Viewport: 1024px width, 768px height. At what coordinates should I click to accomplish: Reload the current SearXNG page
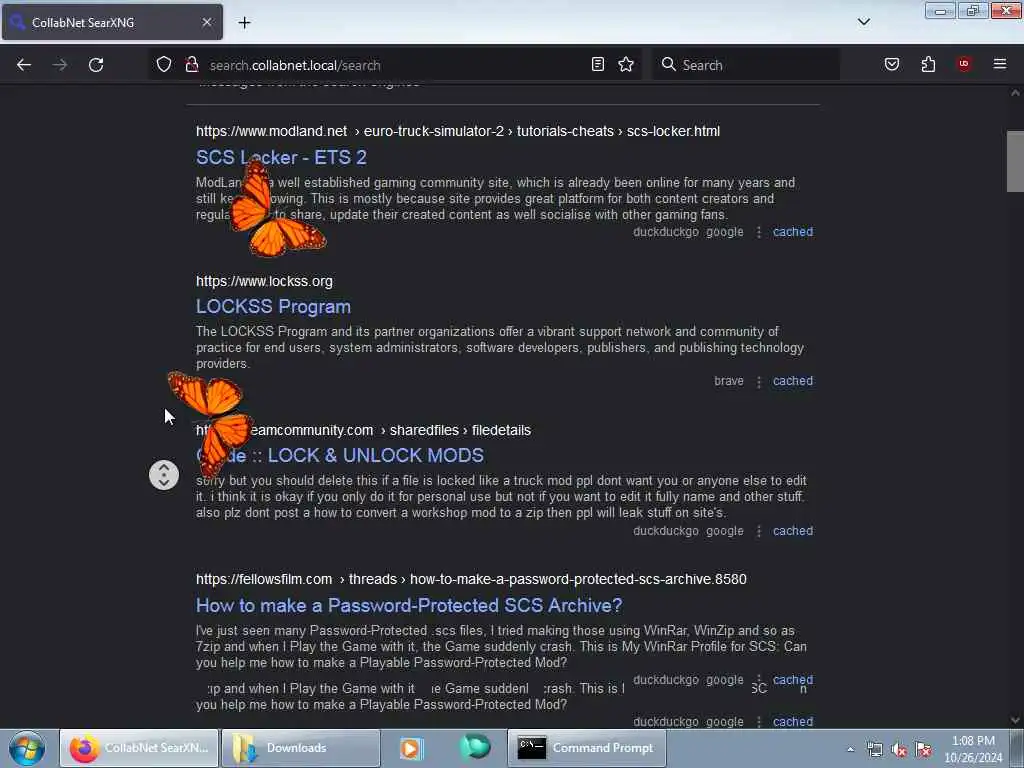[96, 65]
